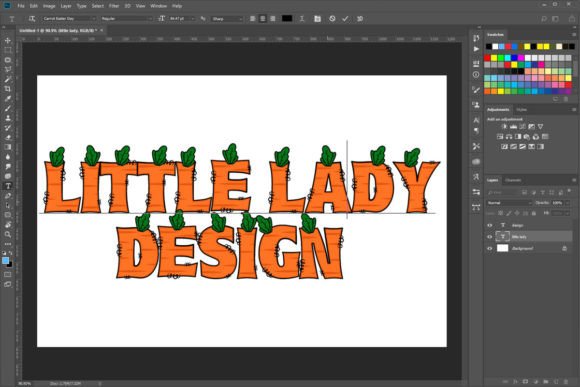Viewport: 580px width, 387px height.
Task: Select the Hand tool
Action: click(8, 224)
